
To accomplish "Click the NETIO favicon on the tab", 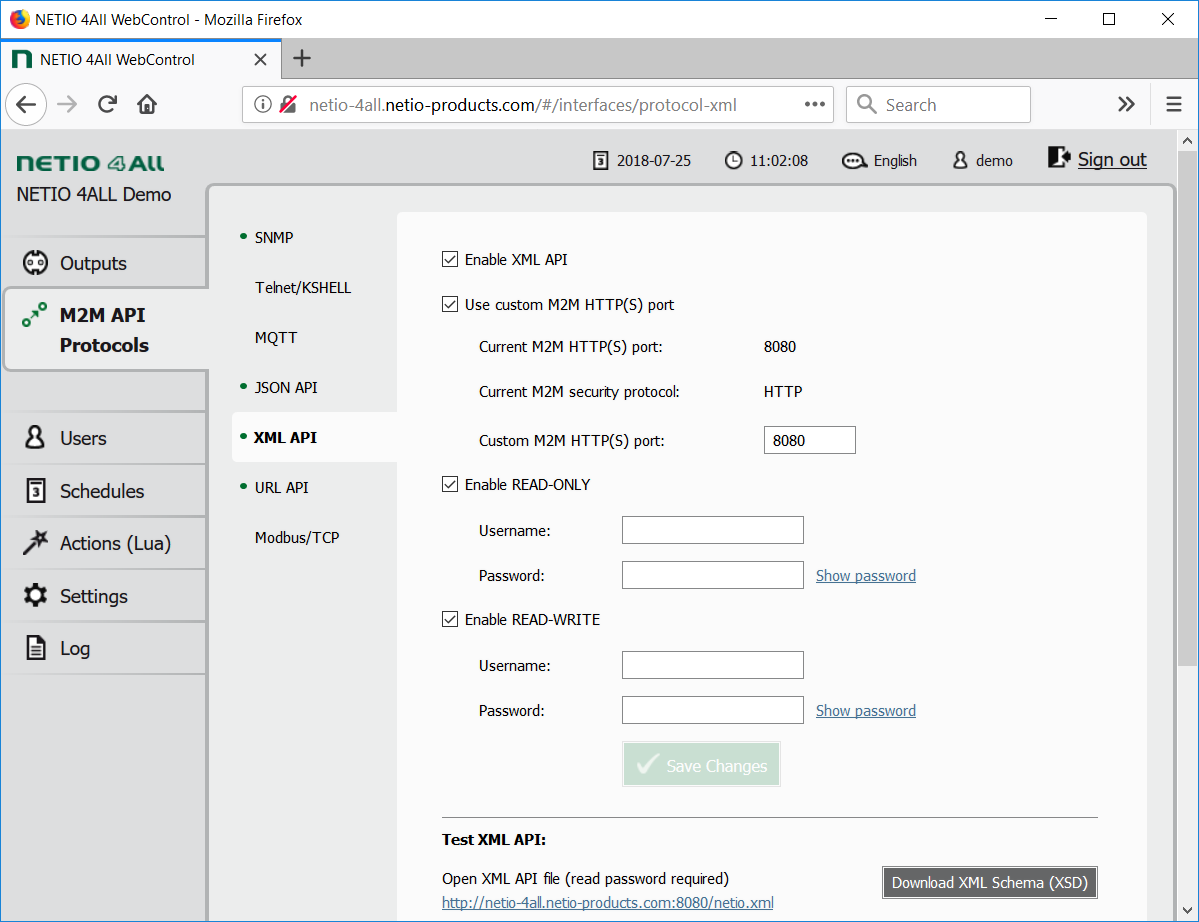I will [22, 60].
